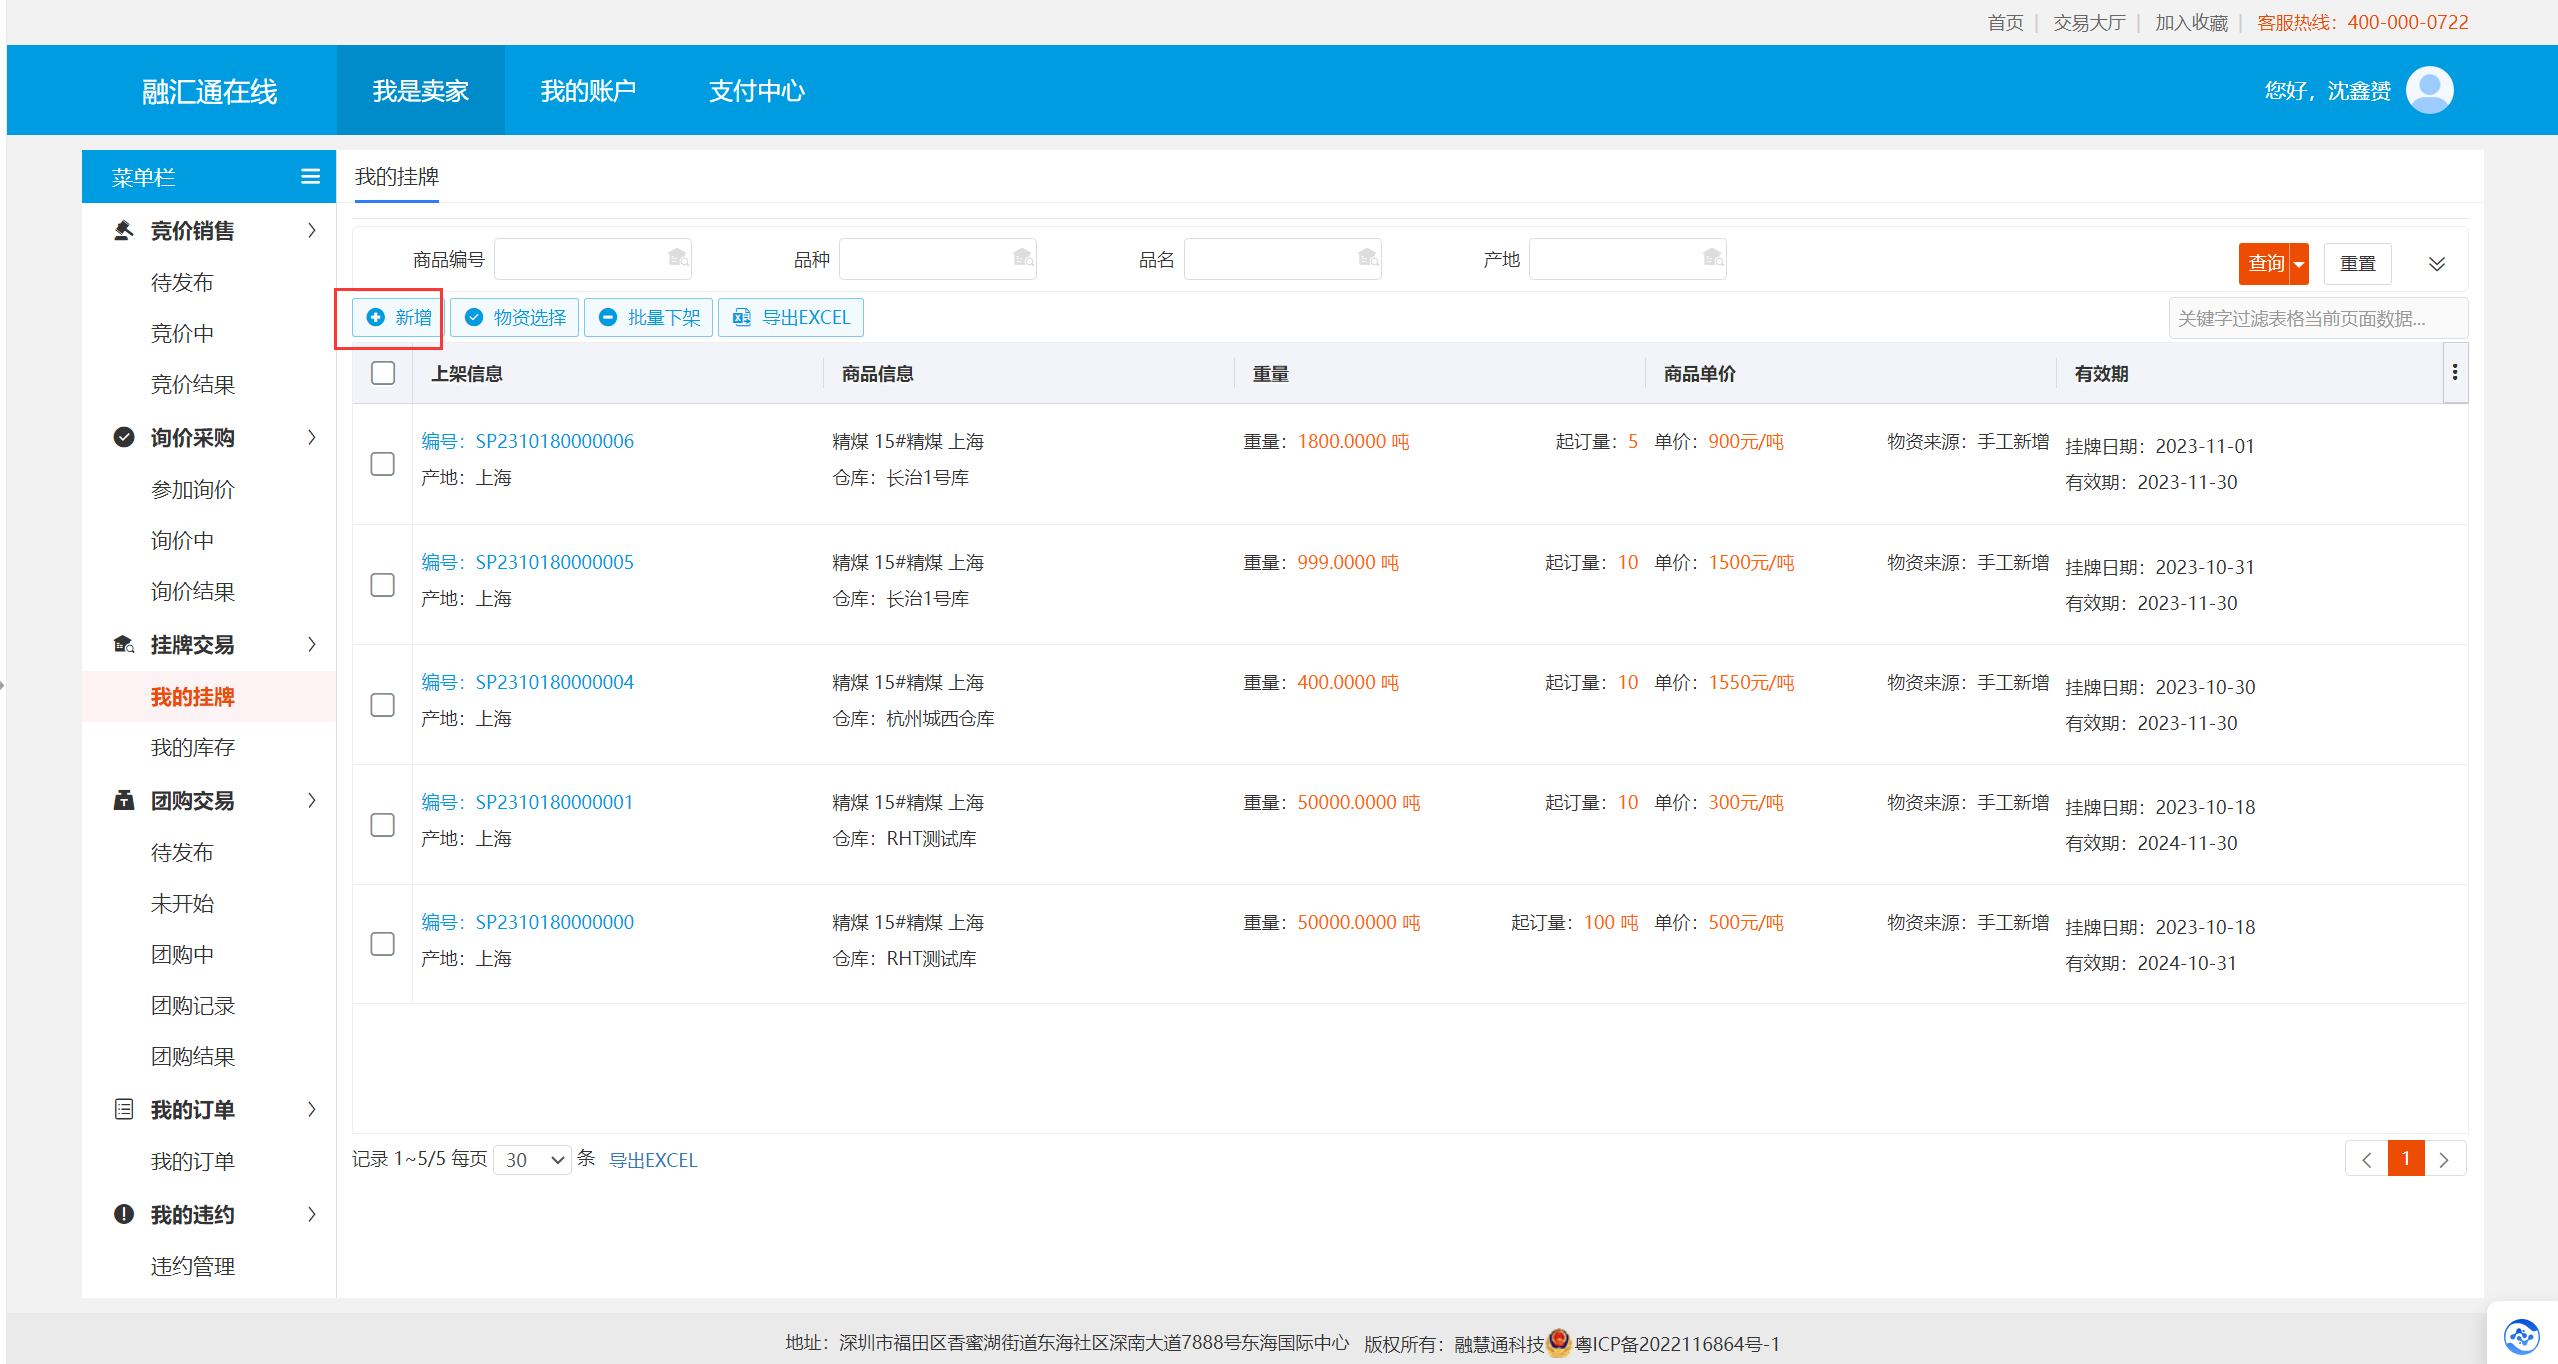Open customer service chat widget

(x=2521, y=1335)
